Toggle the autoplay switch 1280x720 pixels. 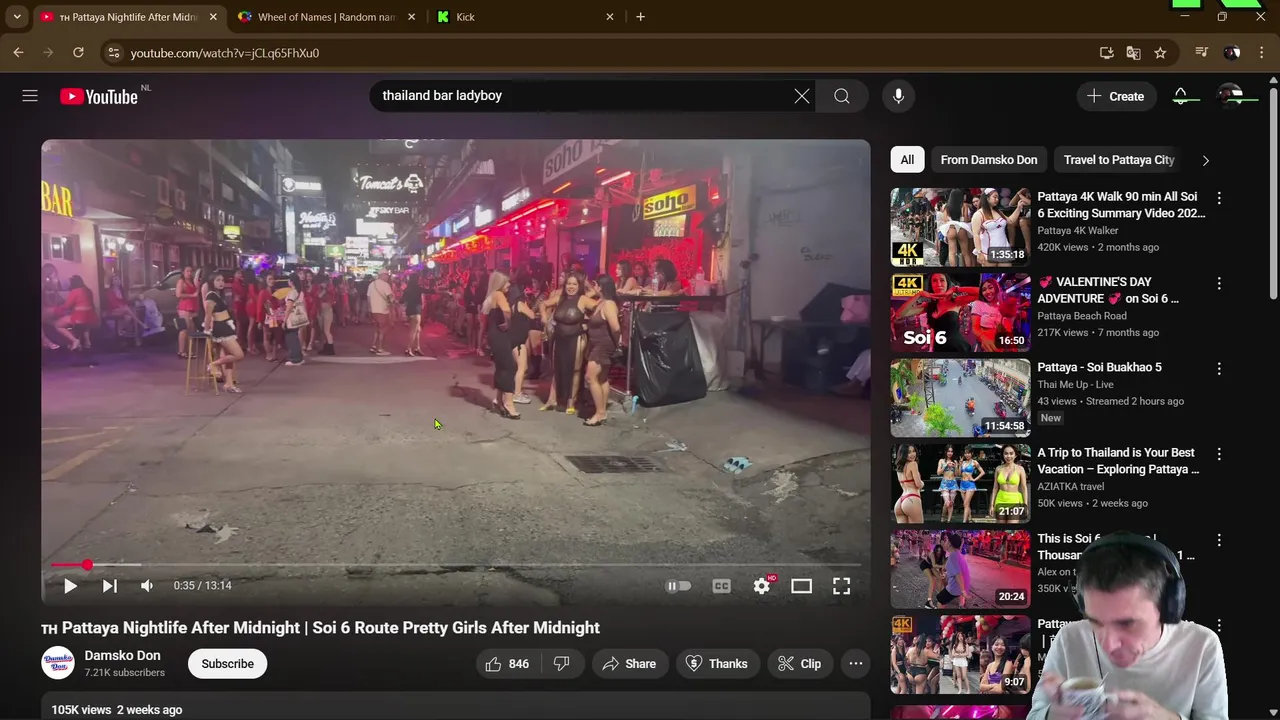pyautogui.click(x=678, y=586)
